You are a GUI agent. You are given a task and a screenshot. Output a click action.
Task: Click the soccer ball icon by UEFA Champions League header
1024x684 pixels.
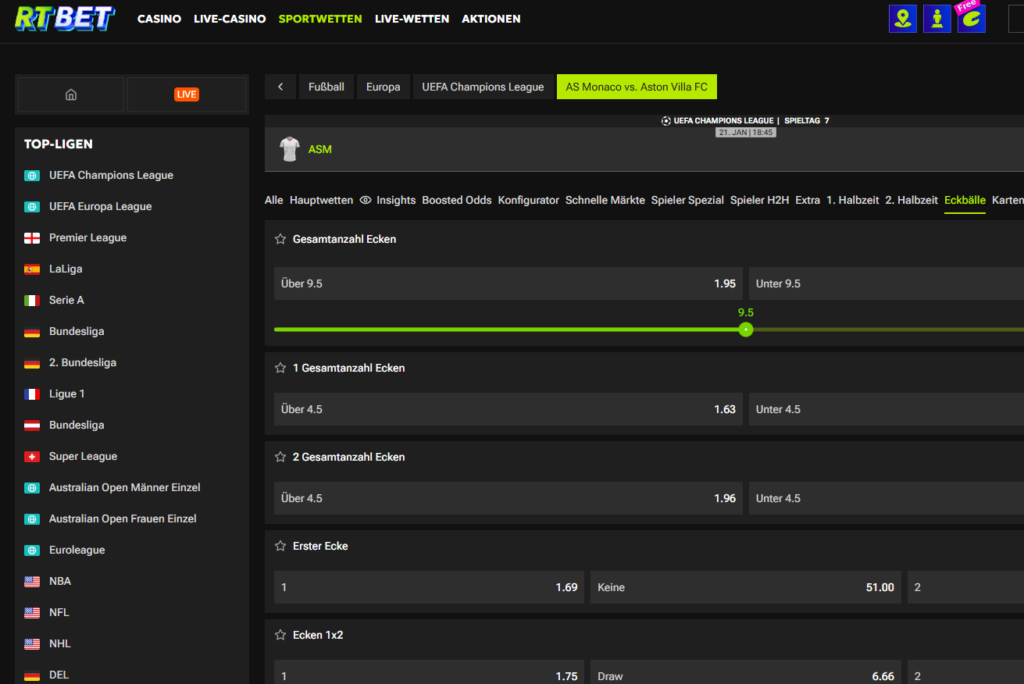(x=665, y=121)
